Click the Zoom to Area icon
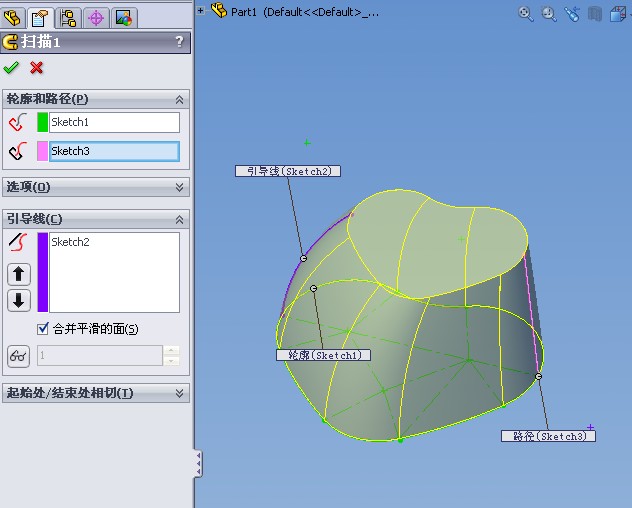The image size is (632, 508). (549, 14)
